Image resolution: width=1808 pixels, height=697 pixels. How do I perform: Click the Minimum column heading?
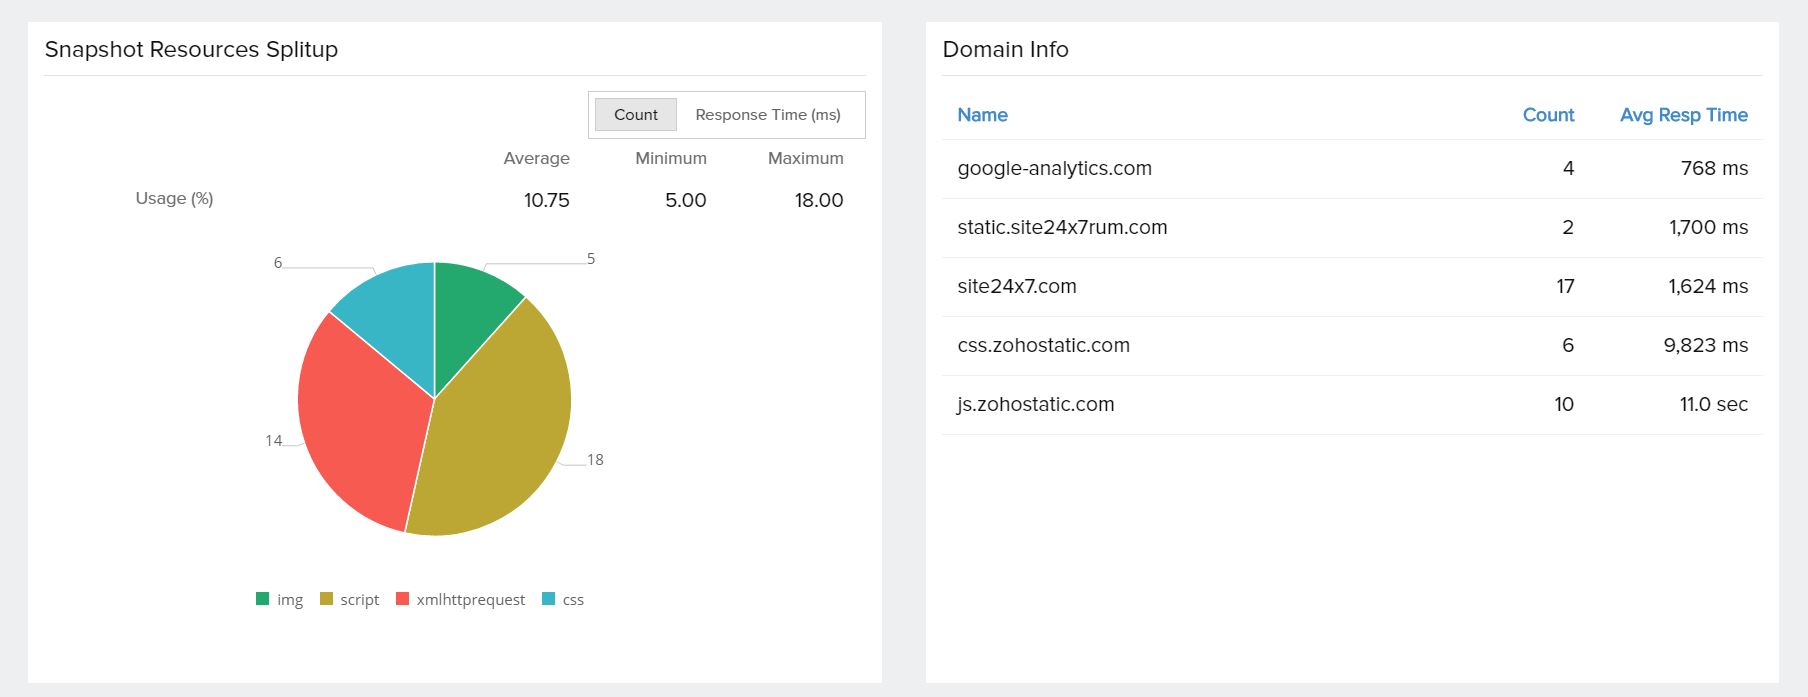670,158
